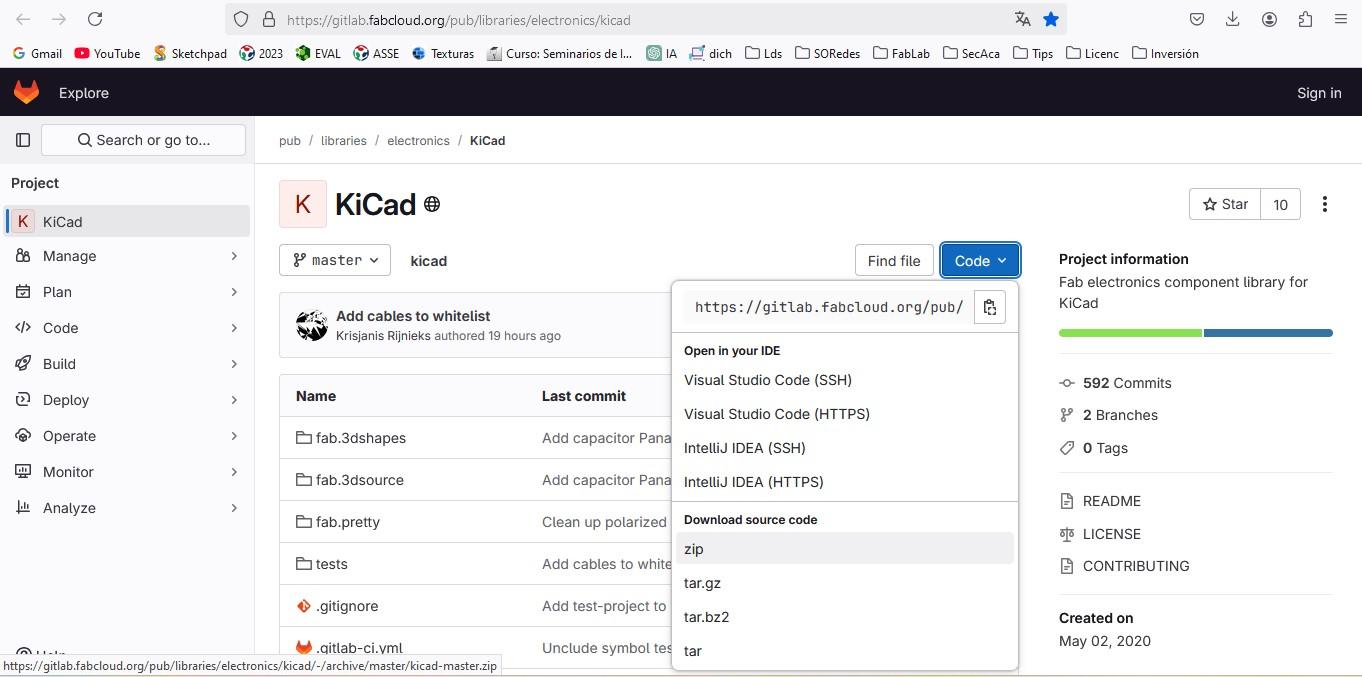The height and width of the screenshot is (677, 1362).
Task: Collapse the Code dropdown button
Action: click(980, 260)
